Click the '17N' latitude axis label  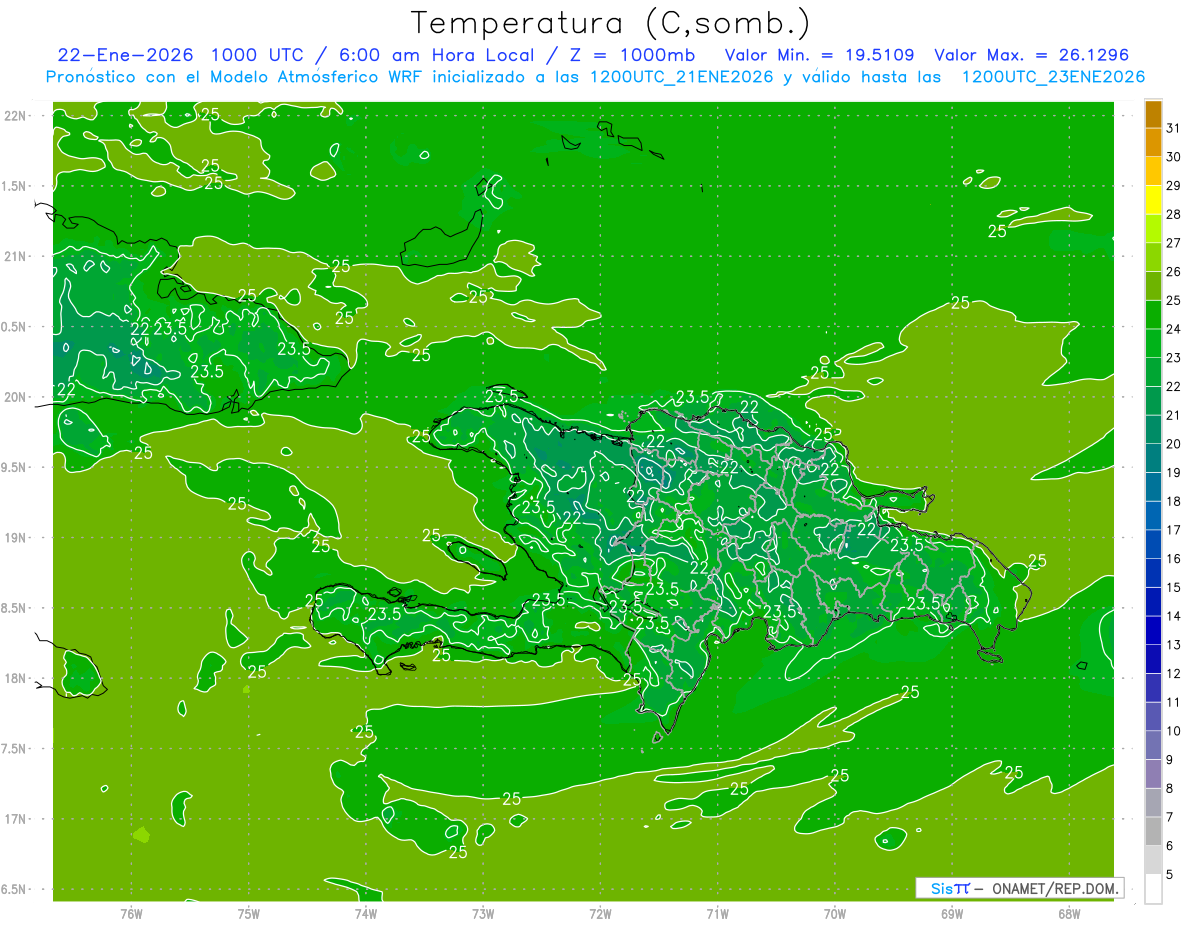pyautogui.click(x=17, y=819)
